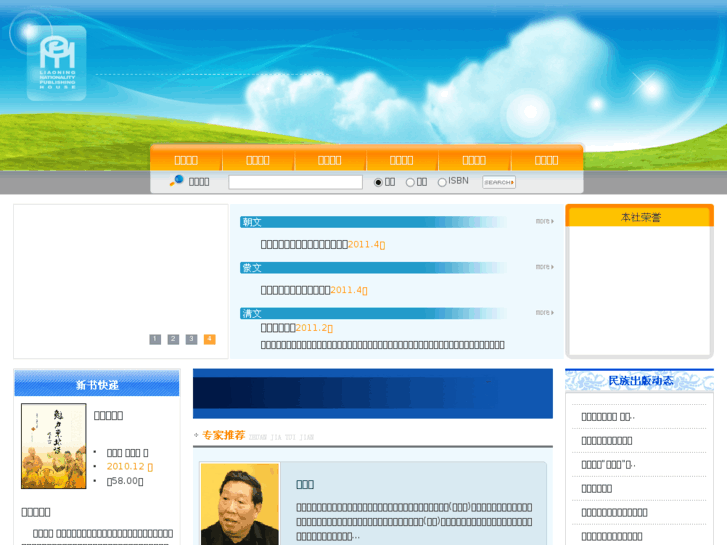The height and width of the screenshot is (545, 727).
Task: Select highlighted slideshow page 4
Action: pyautogui.click(x=209, y=339)
